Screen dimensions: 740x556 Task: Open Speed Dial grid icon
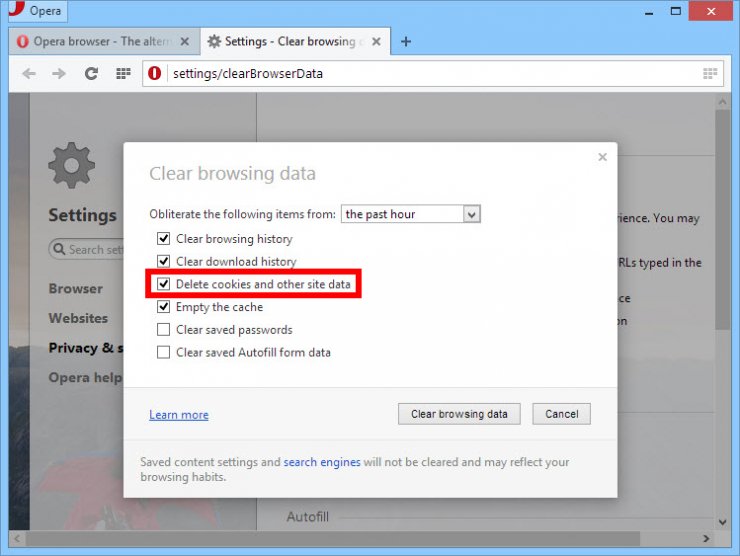[123, 73]
